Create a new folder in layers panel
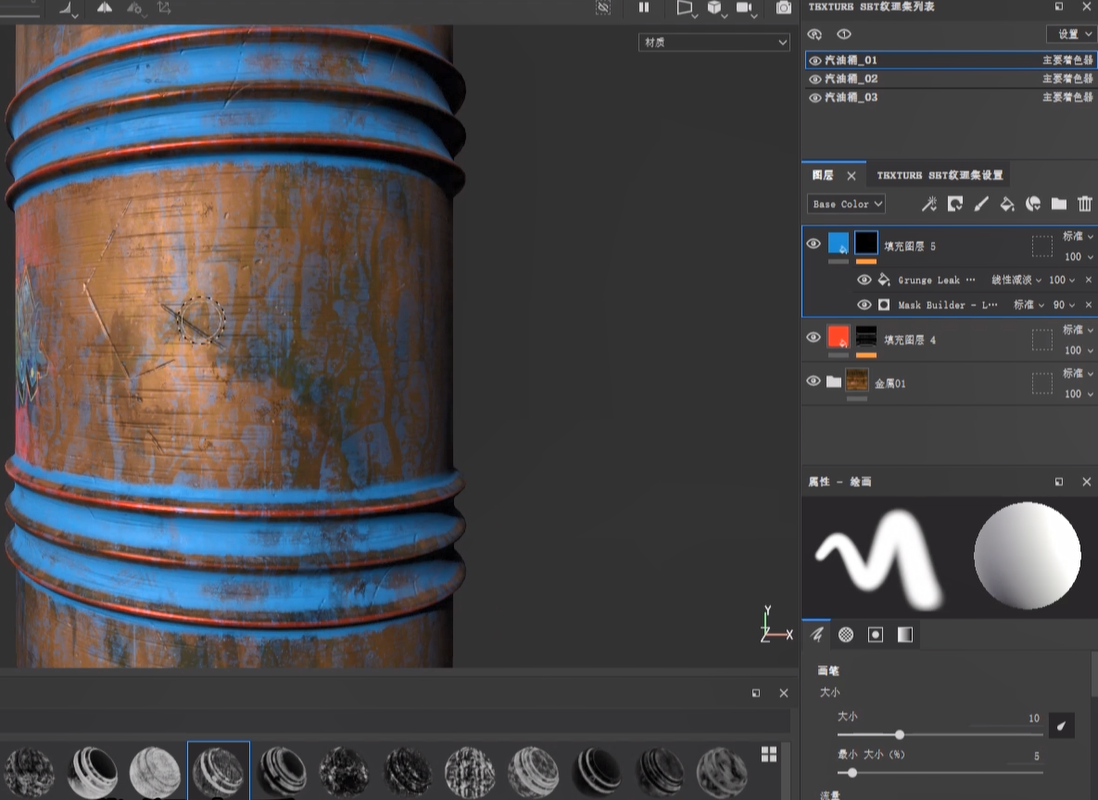Viewport: 1098px width, 800px height. [x=1059, y=204]
